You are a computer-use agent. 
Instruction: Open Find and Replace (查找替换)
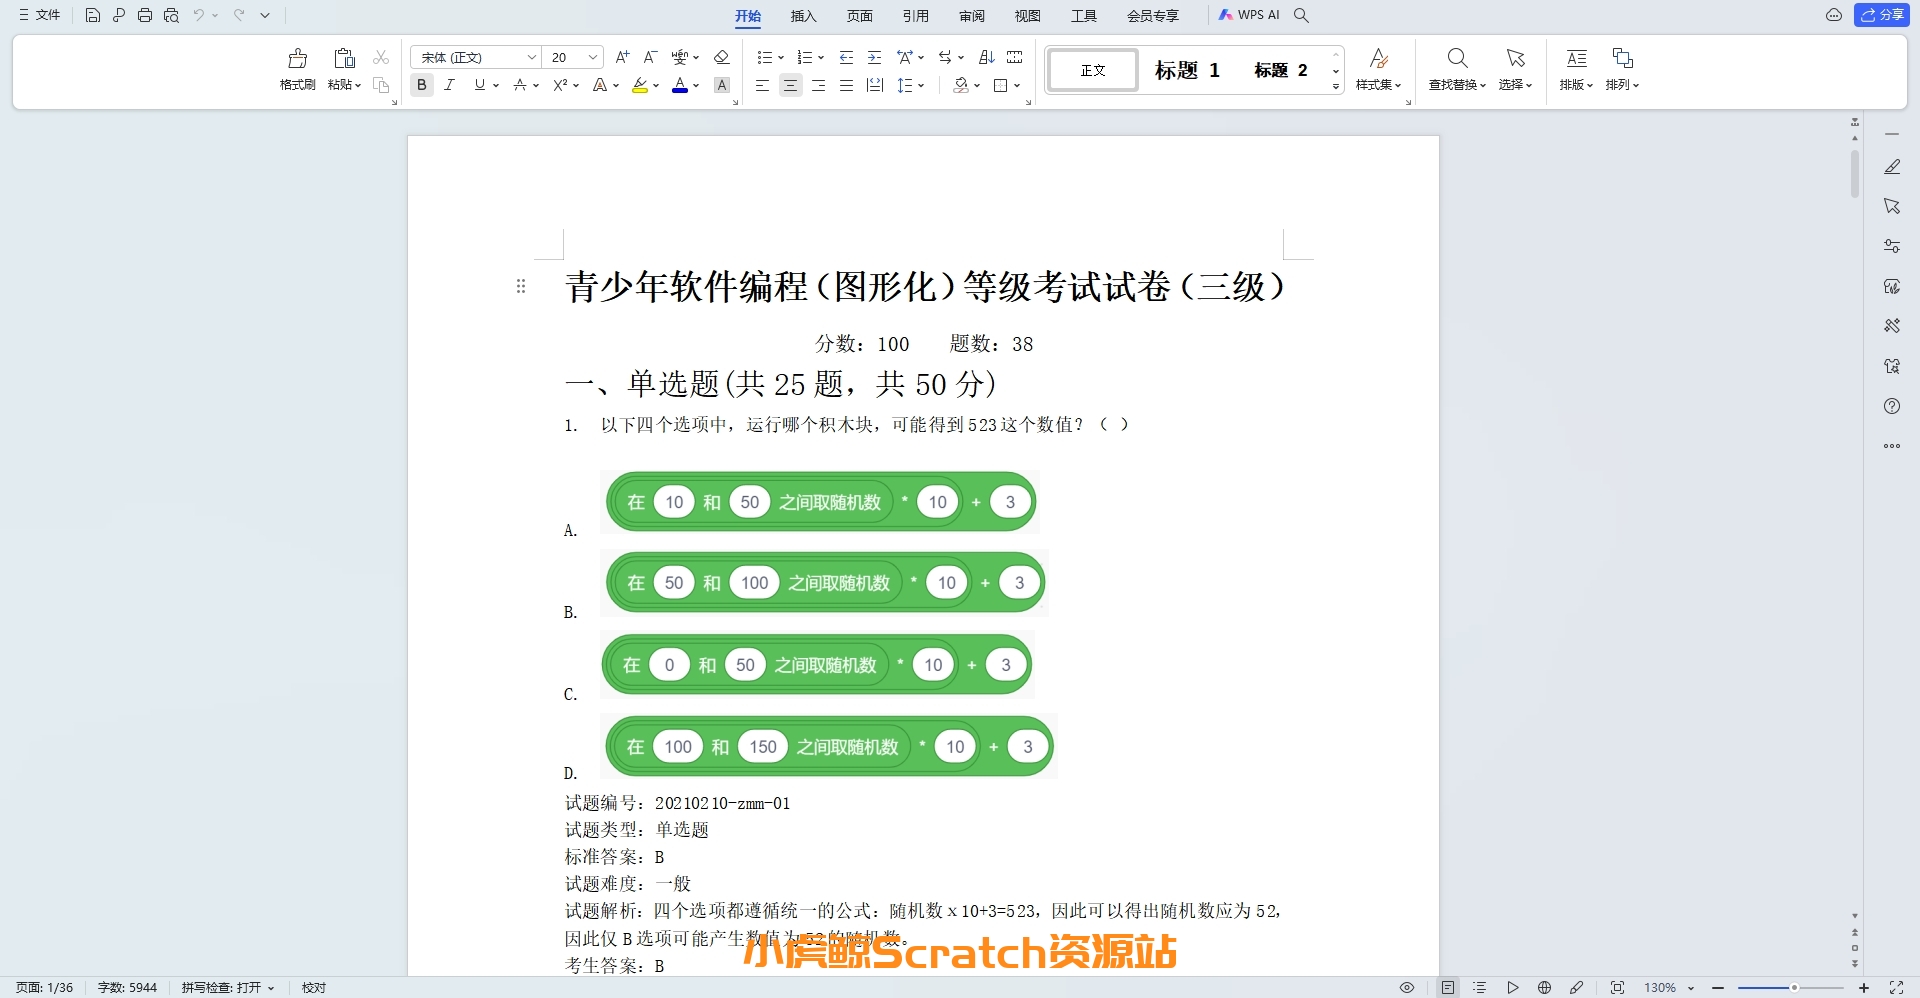[x=1456, y=68]
